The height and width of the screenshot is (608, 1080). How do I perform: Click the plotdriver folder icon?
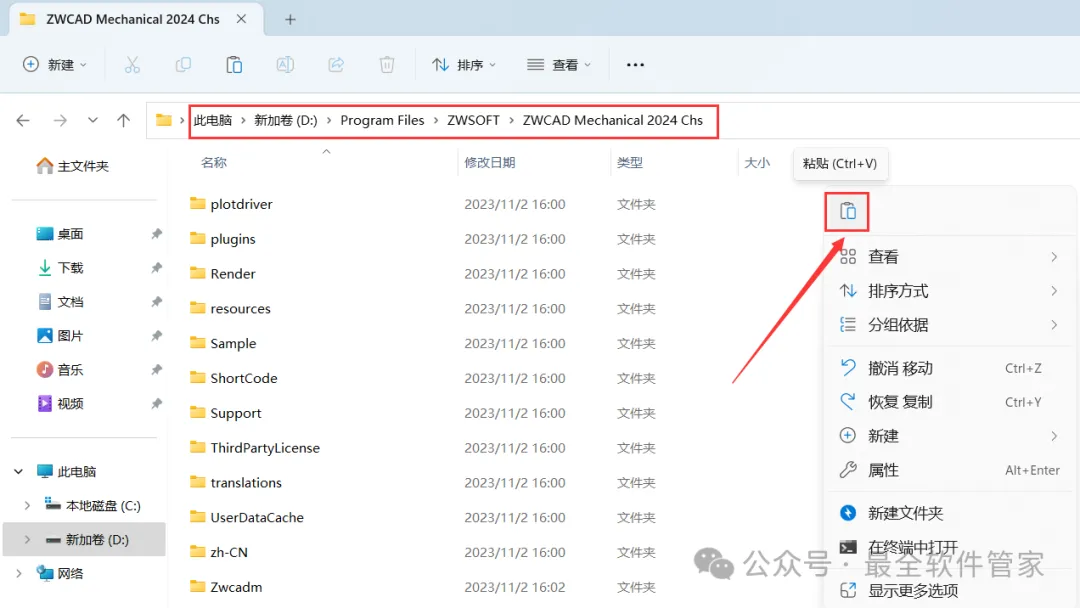(x=198, y=203)
